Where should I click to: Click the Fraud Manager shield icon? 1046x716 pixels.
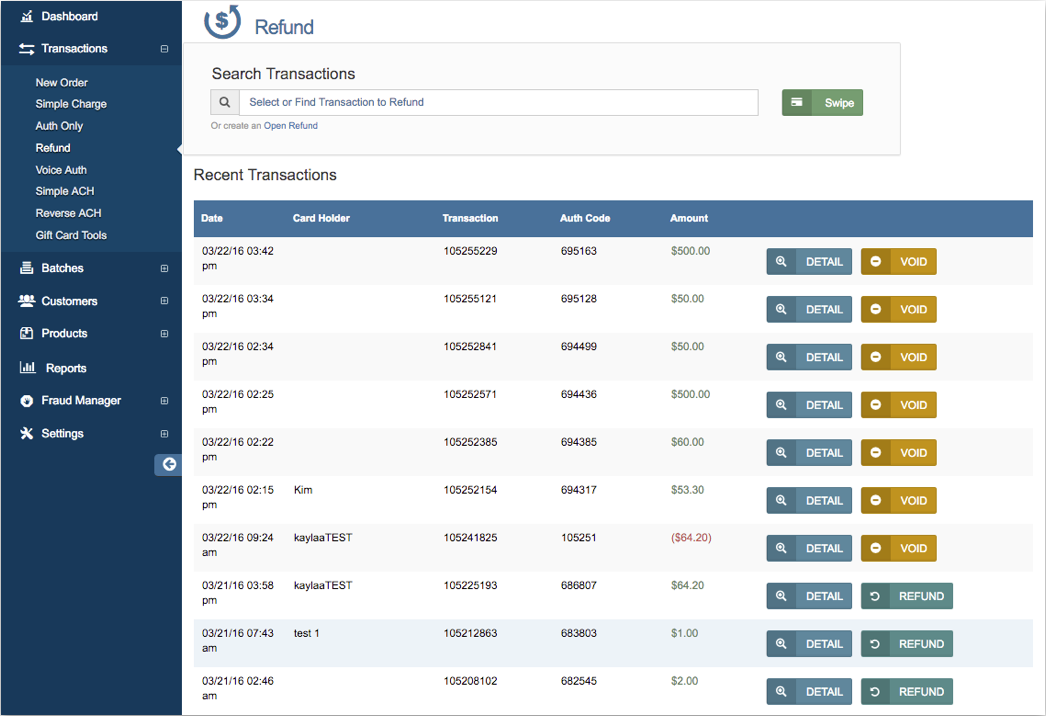pos(27,401)
